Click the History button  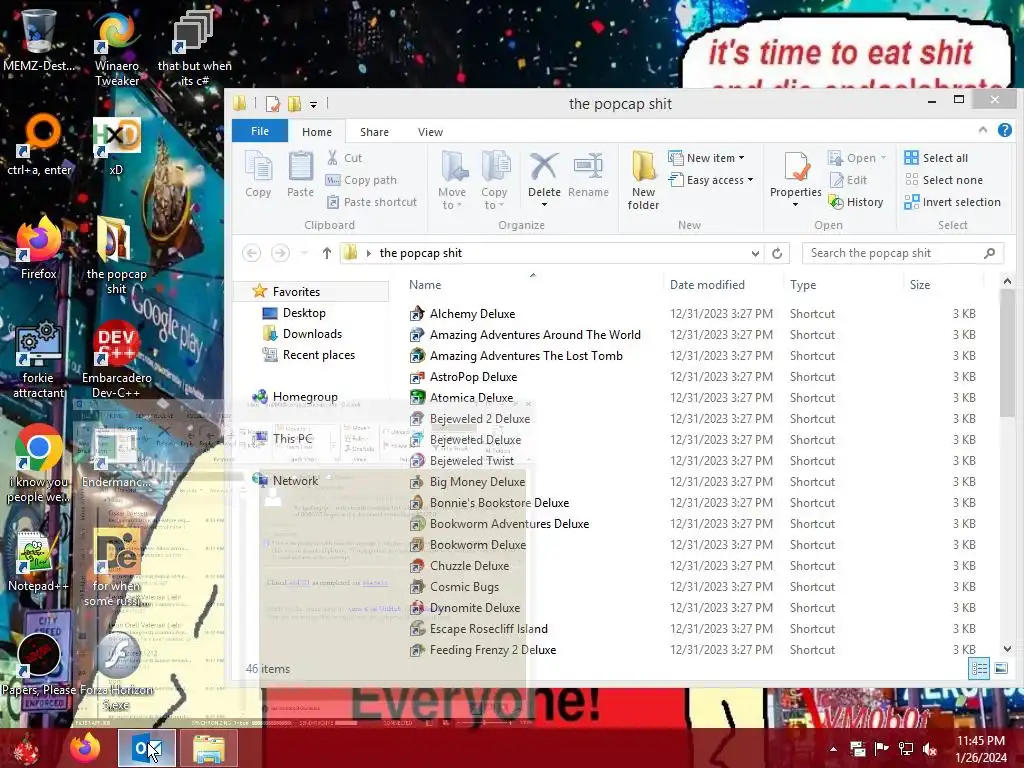[x=856, y=202]
